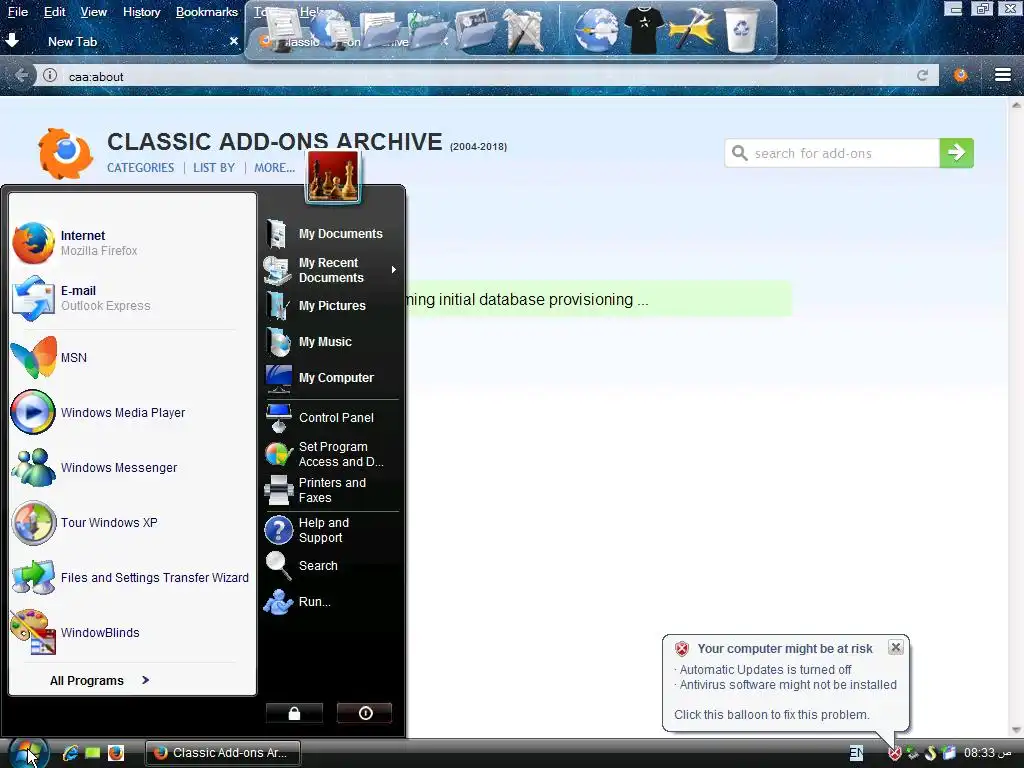Click the globe browser dock icon
The height and width of the screenshot is (768, 1024).
click(596, 30)
